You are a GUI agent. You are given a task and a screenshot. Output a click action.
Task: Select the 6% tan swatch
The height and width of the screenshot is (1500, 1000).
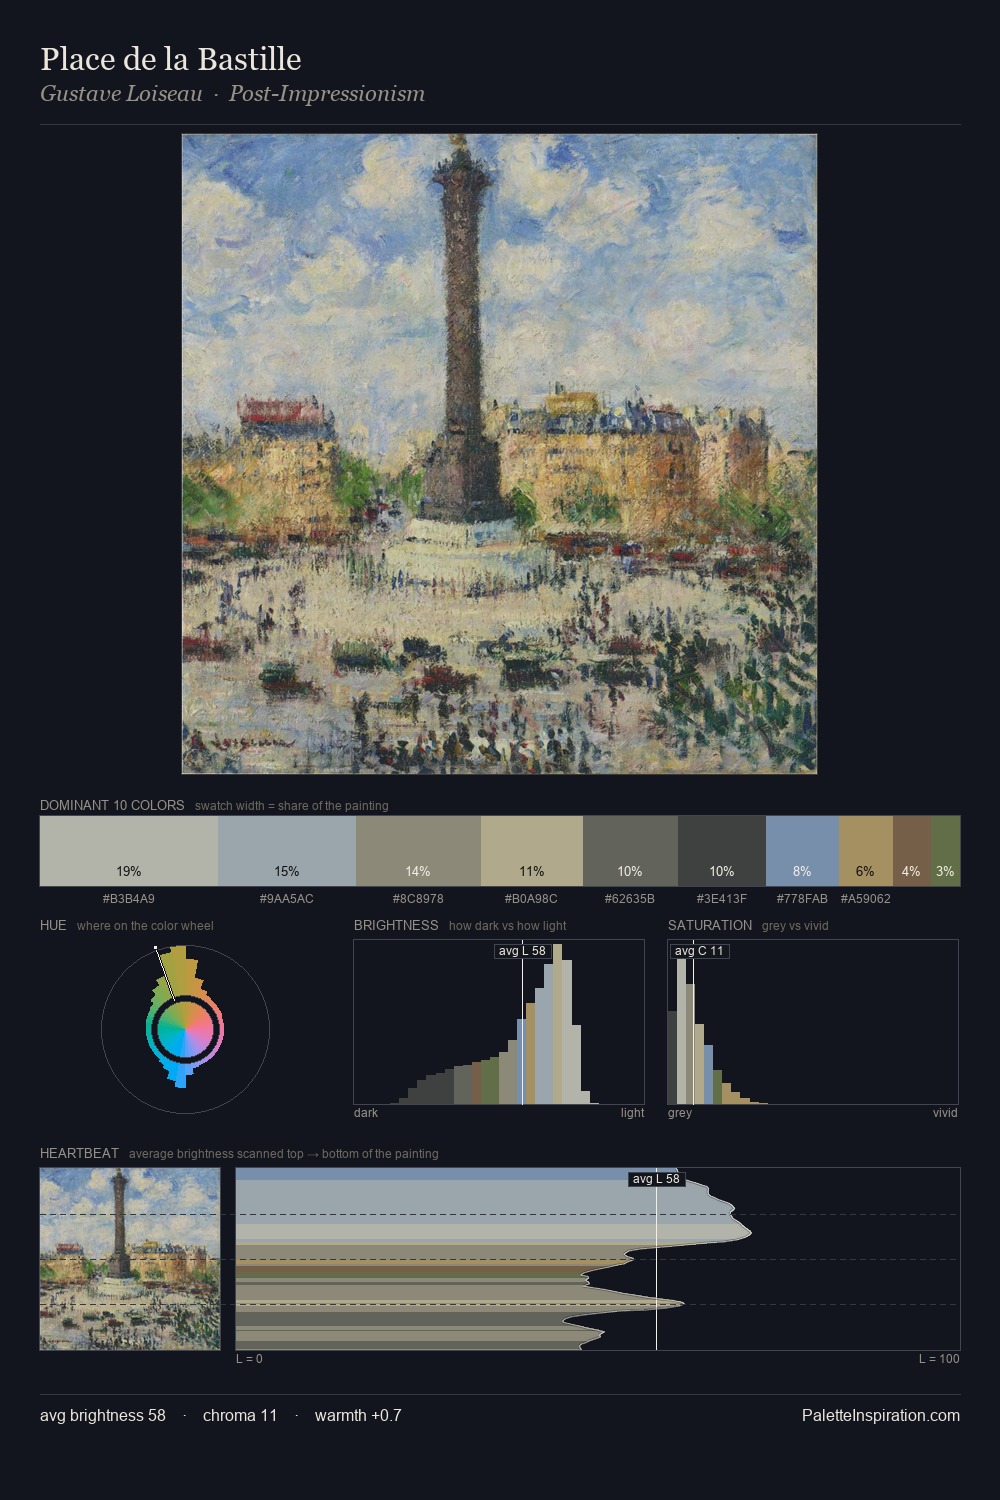point(866,851)
